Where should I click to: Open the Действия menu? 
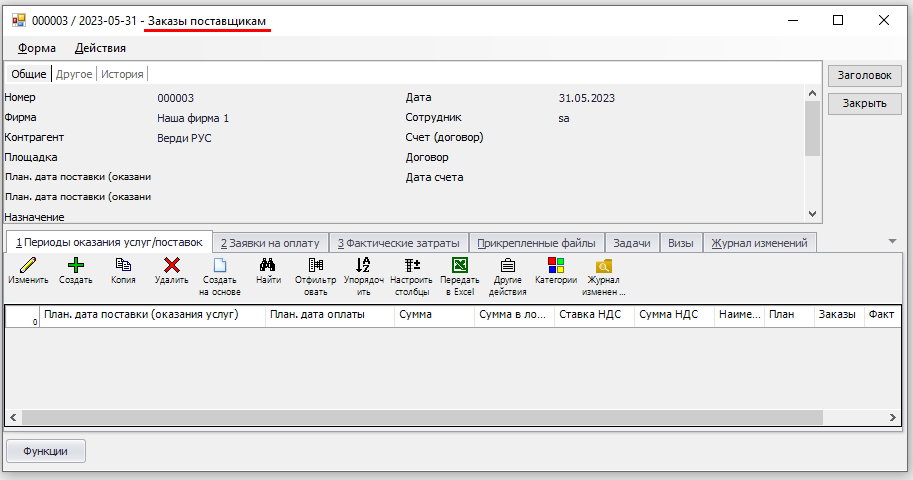click(x=100, y=48)
